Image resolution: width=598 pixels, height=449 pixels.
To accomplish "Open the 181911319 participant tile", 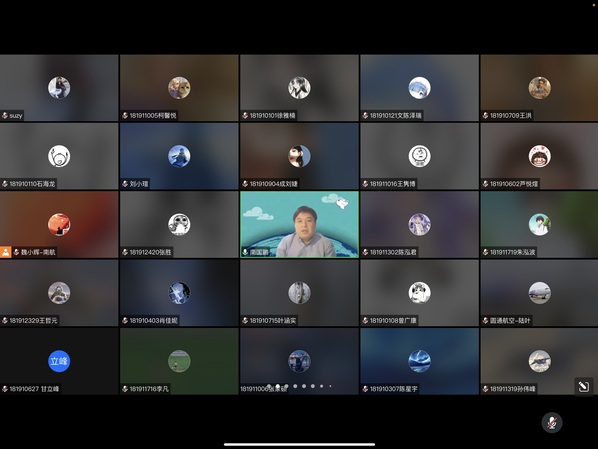I will pos(539,361).
